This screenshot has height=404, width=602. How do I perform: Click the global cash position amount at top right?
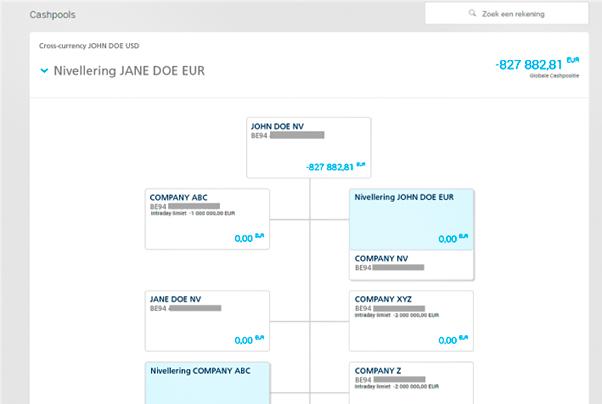pyautogui.click(x=530, y=64)
